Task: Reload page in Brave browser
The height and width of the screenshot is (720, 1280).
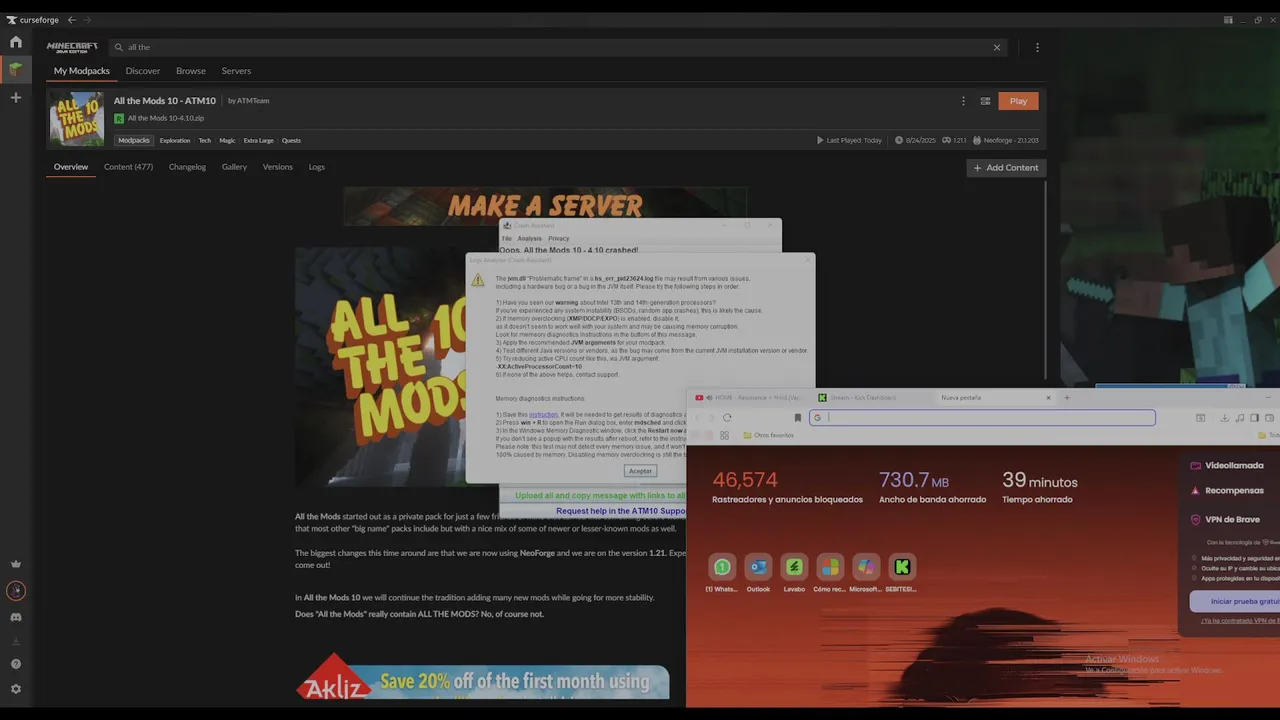Action: pyautogui.click(x=727, y=418)
